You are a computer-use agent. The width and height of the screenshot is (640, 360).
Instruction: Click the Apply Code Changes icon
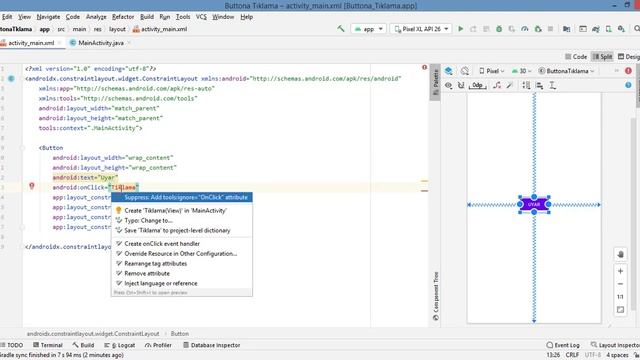[x=486, y=29]
